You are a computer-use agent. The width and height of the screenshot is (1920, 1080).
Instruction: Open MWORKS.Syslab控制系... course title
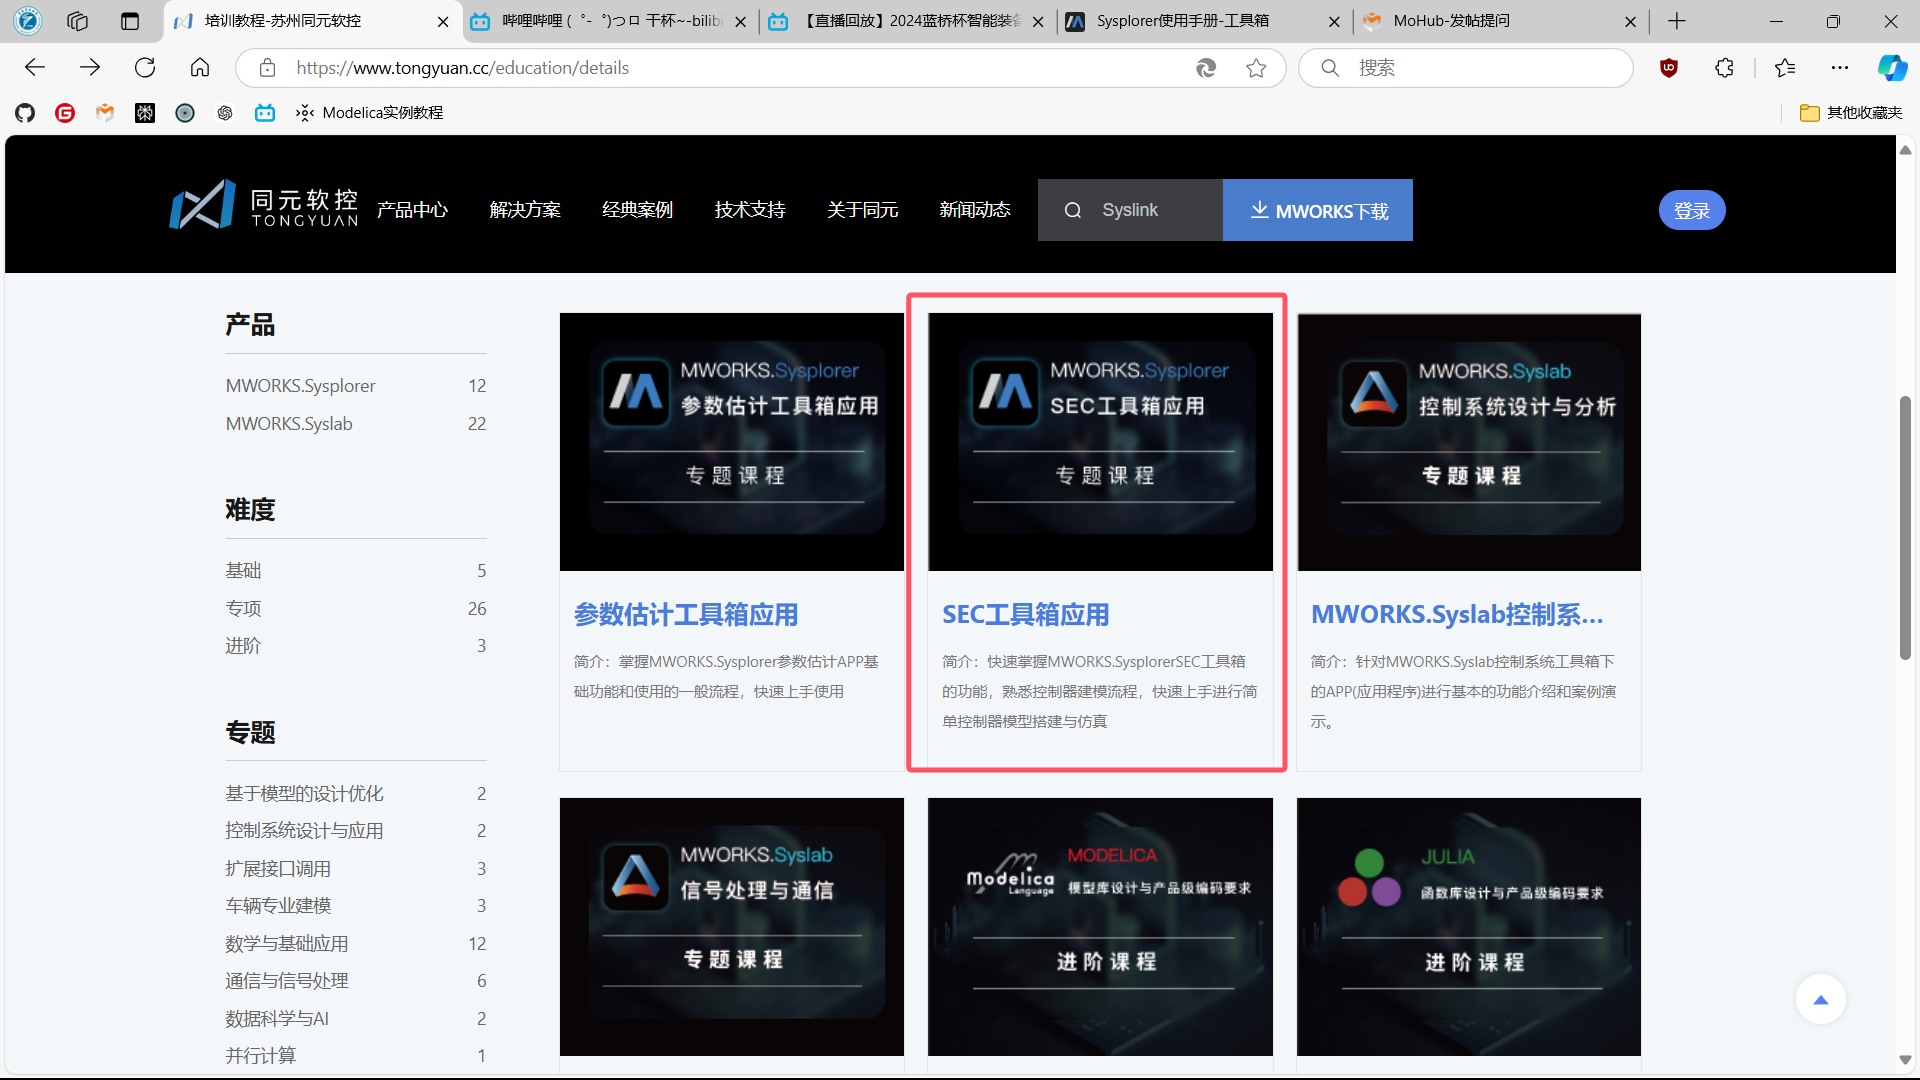[x=1457, y=615]
